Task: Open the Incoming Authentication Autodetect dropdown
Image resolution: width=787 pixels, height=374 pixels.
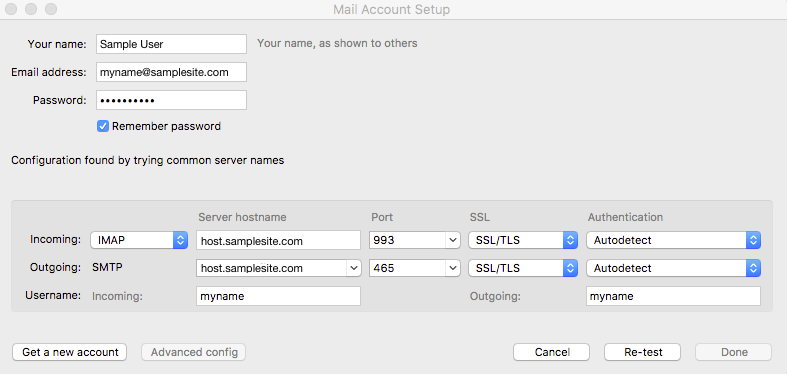Action: click(x=673, y=240)
